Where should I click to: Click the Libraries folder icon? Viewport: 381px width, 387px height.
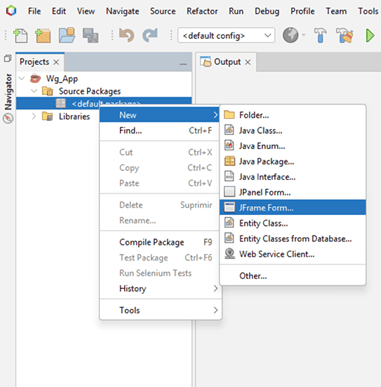coord(47,116)
